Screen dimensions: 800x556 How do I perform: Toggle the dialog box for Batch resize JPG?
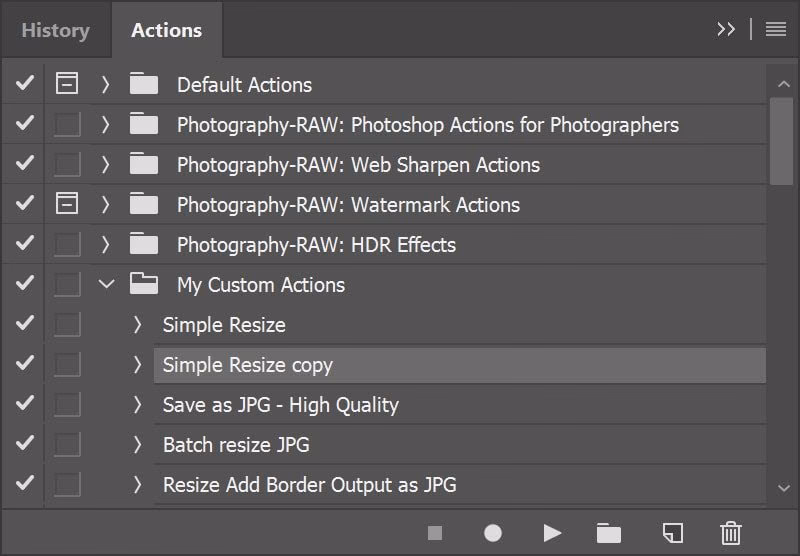tap(67, 444)
